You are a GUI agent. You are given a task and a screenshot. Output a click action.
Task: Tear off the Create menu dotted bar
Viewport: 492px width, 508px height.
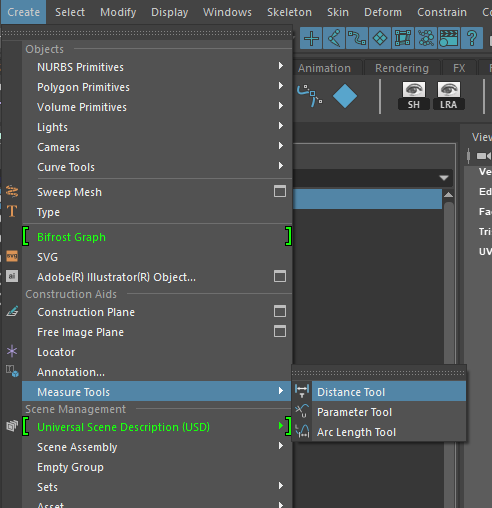pos(147,33)
